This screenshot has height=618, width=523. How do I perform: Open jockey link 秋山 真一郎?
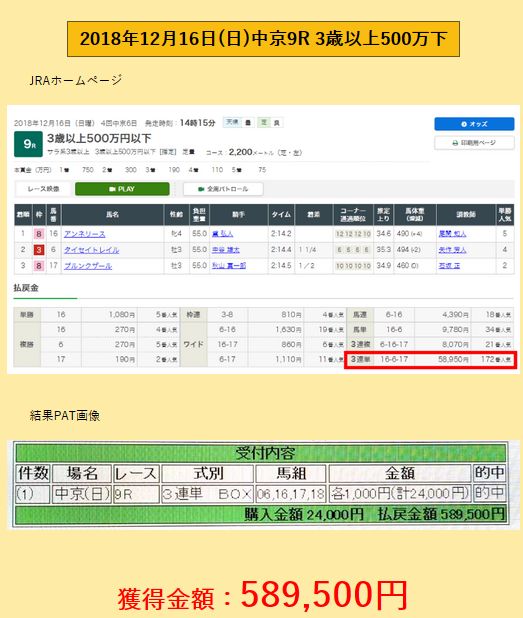pos(229,266)
